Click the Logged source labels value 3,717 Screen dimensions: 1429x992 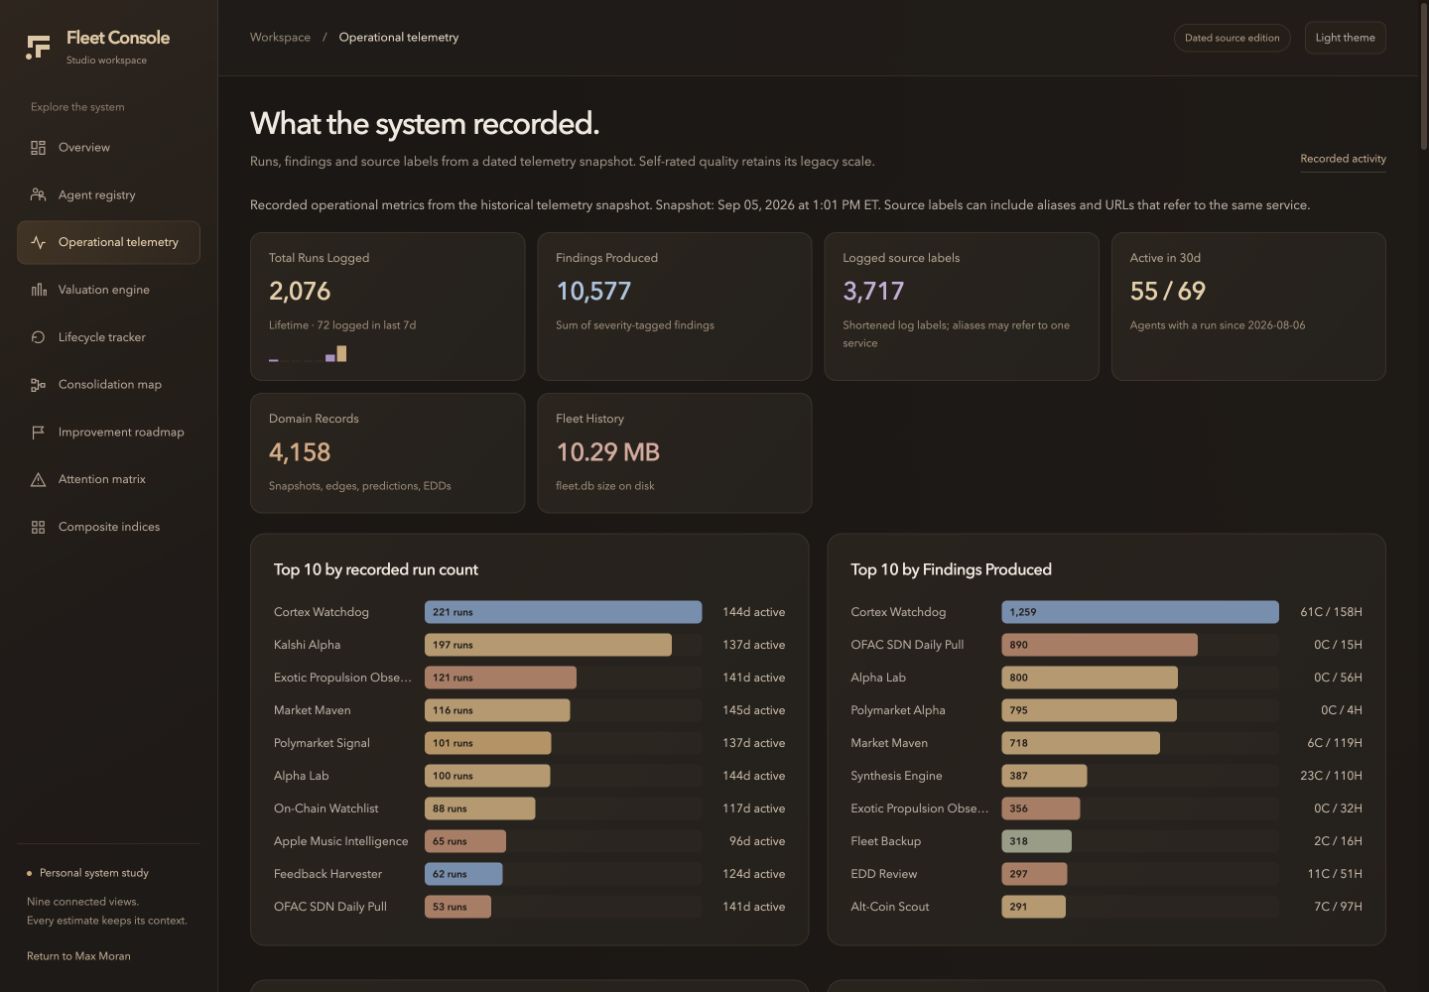[x=873, y=291]
